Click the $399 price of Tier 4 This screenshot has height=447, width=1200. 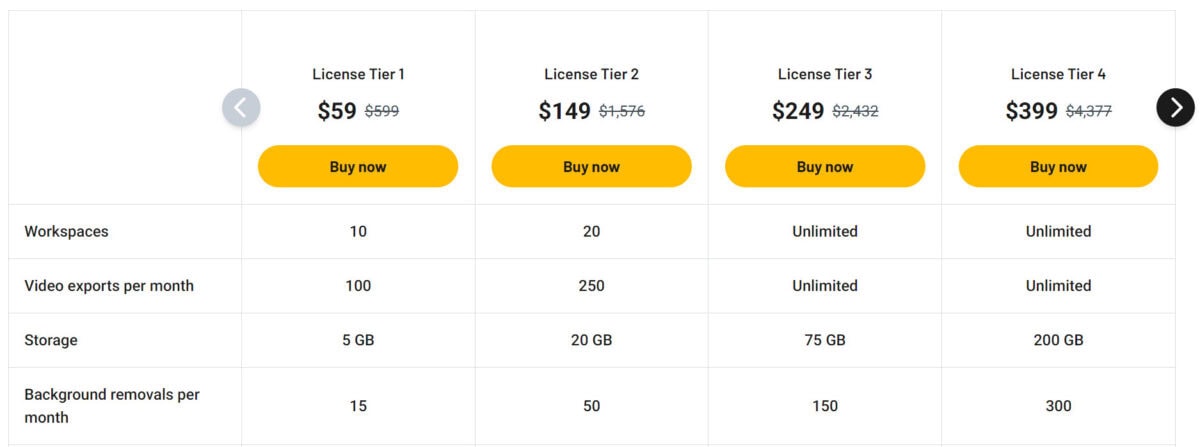(1031, 111)
